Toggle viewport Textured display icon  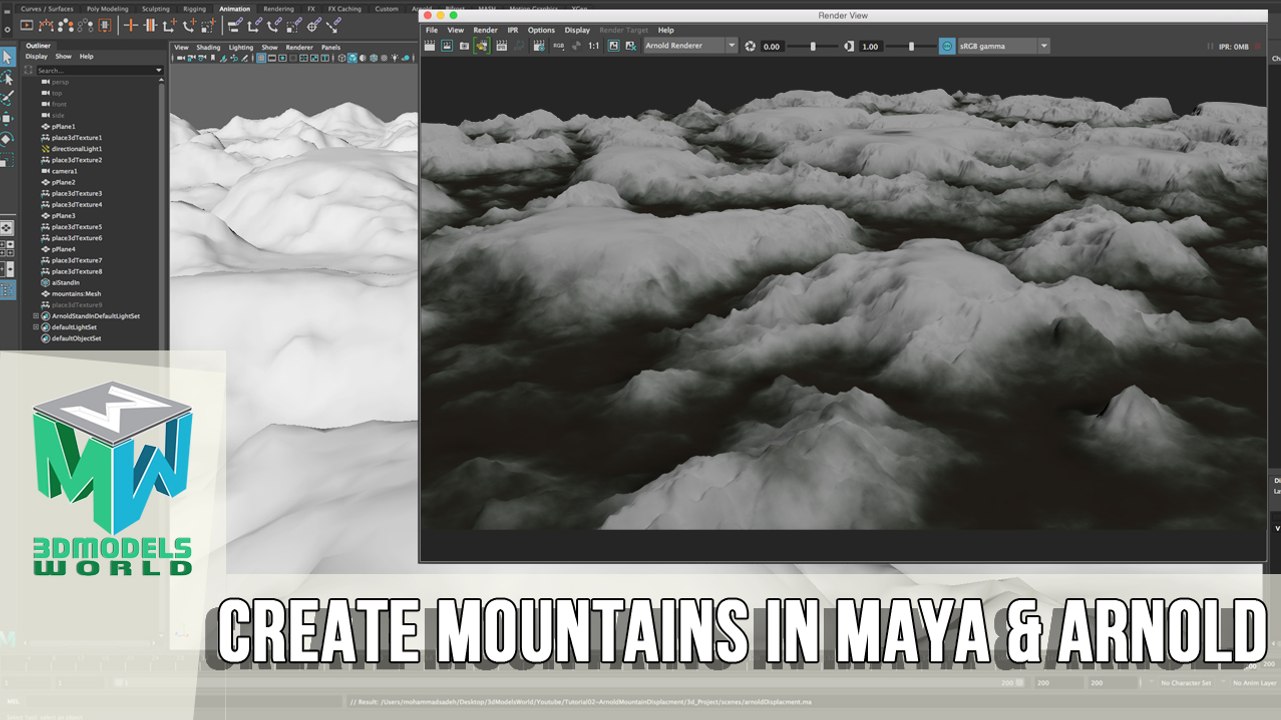click(384, 58)
